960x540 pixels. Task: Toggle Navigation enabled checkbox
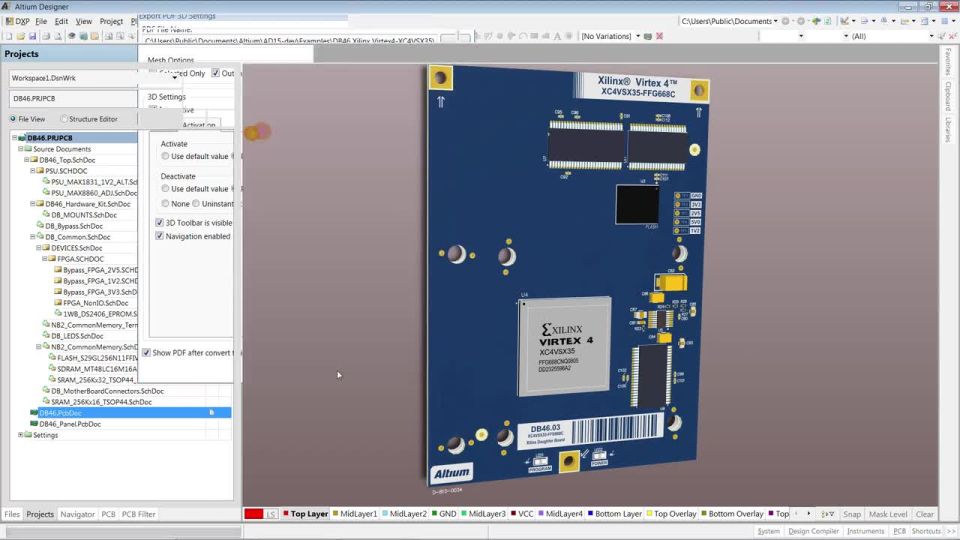pos(160,236)
